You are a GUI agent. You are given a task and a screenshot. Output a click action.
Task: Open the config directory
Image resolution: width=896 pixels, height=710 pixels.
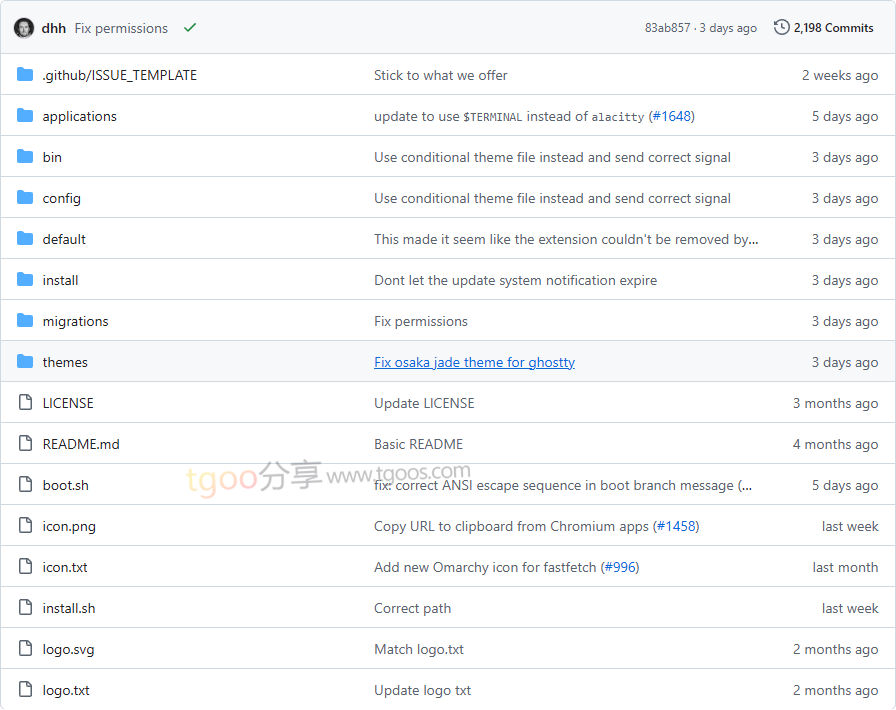(x=61, y=198)
